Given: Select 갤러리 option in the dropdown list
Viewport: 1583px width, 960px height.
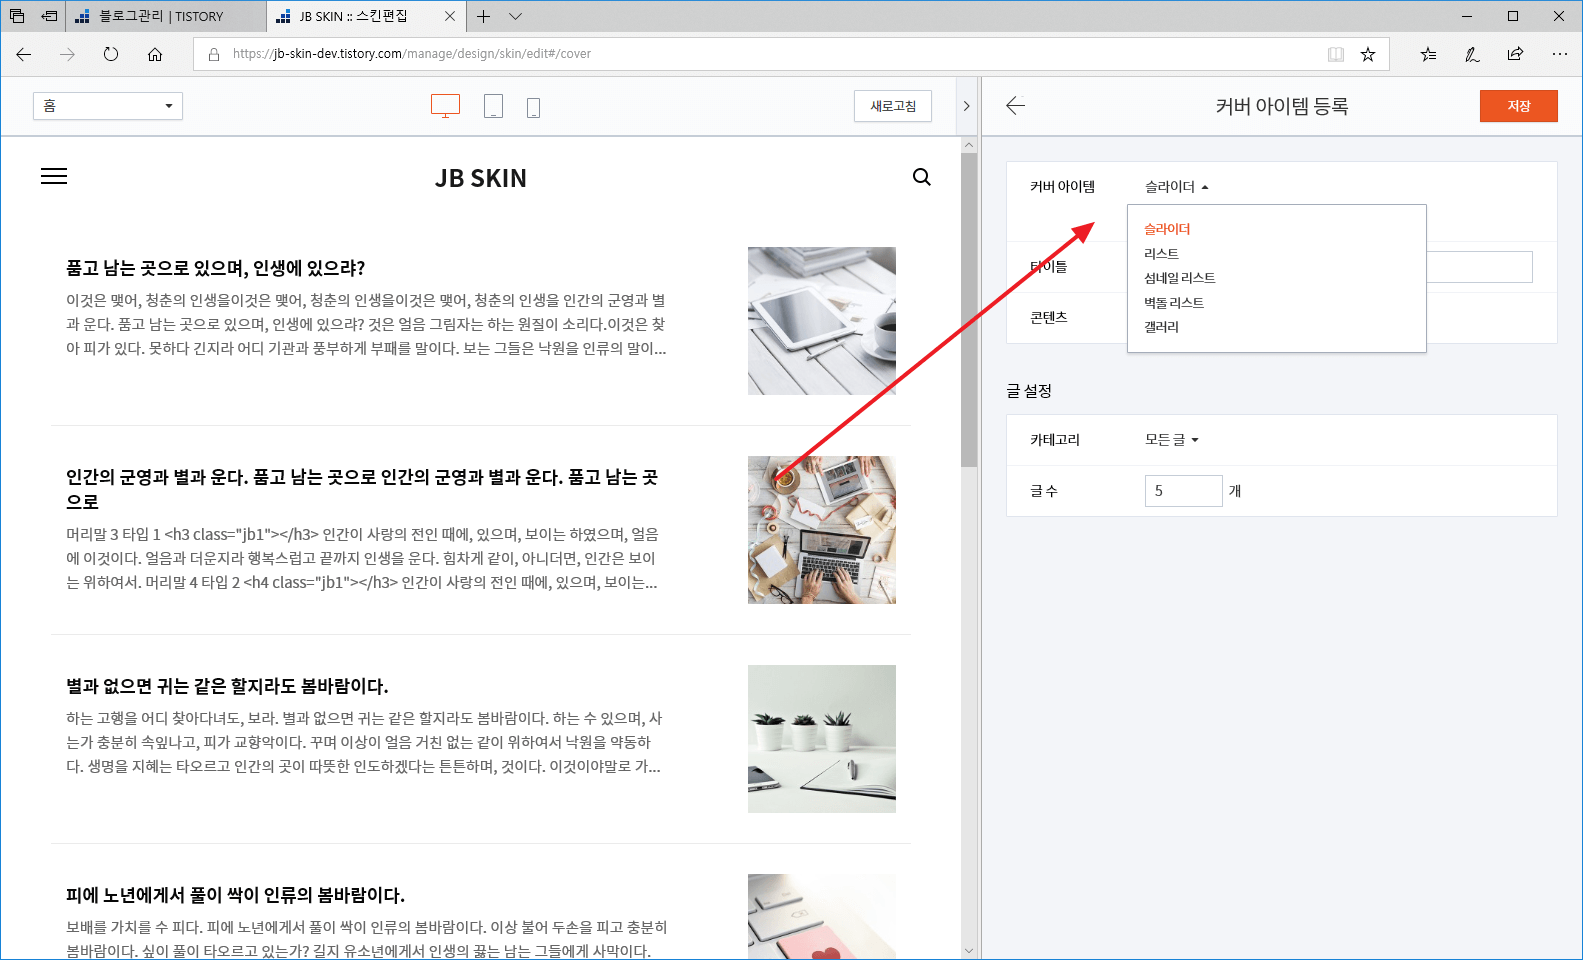Looking at the screenshot, I should point(1161,327).
